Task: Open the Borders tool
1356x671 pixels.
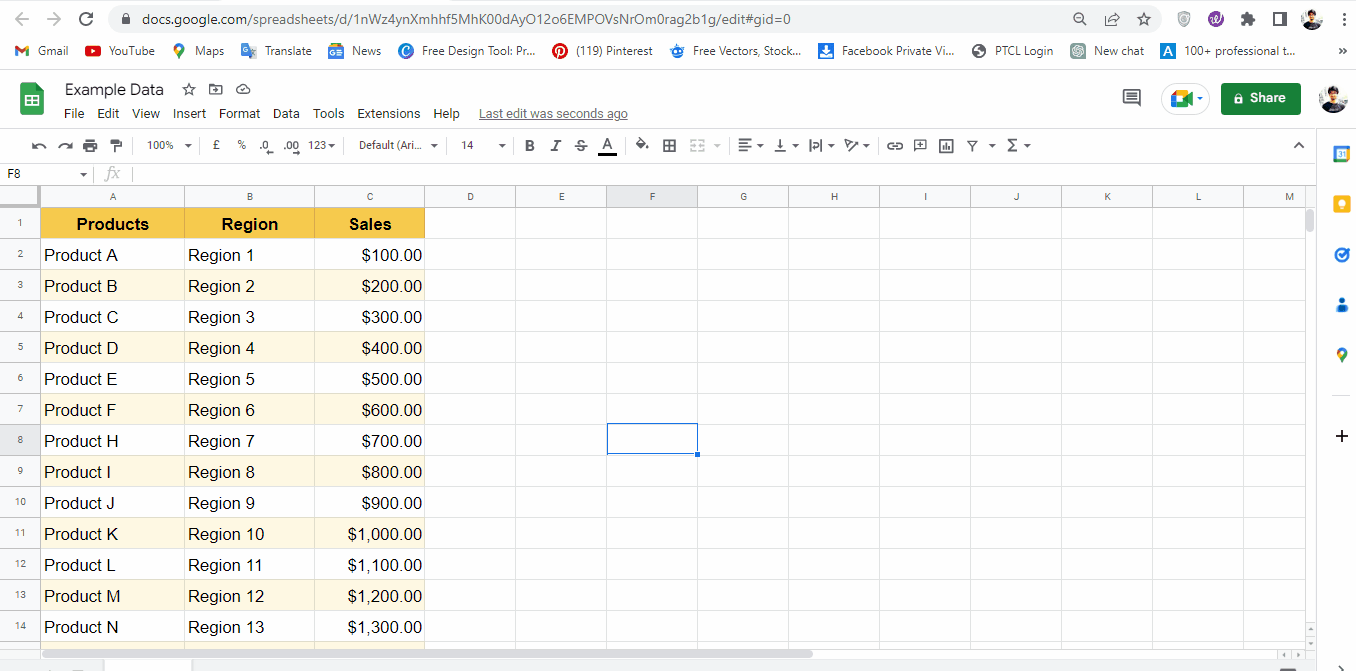Action: coord(669,145)
